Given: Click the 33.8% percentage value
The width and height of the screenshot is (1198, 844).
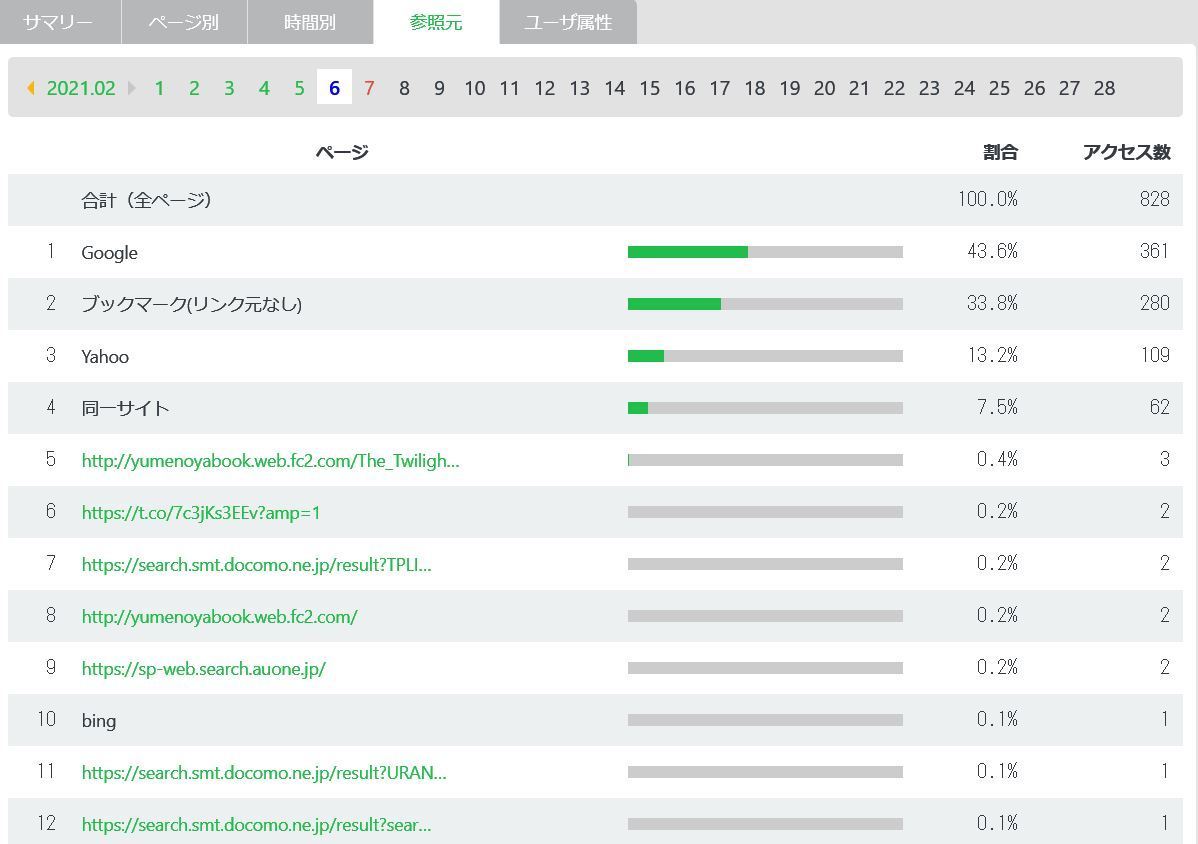Looking at the screenshot, I should [992, 303].
